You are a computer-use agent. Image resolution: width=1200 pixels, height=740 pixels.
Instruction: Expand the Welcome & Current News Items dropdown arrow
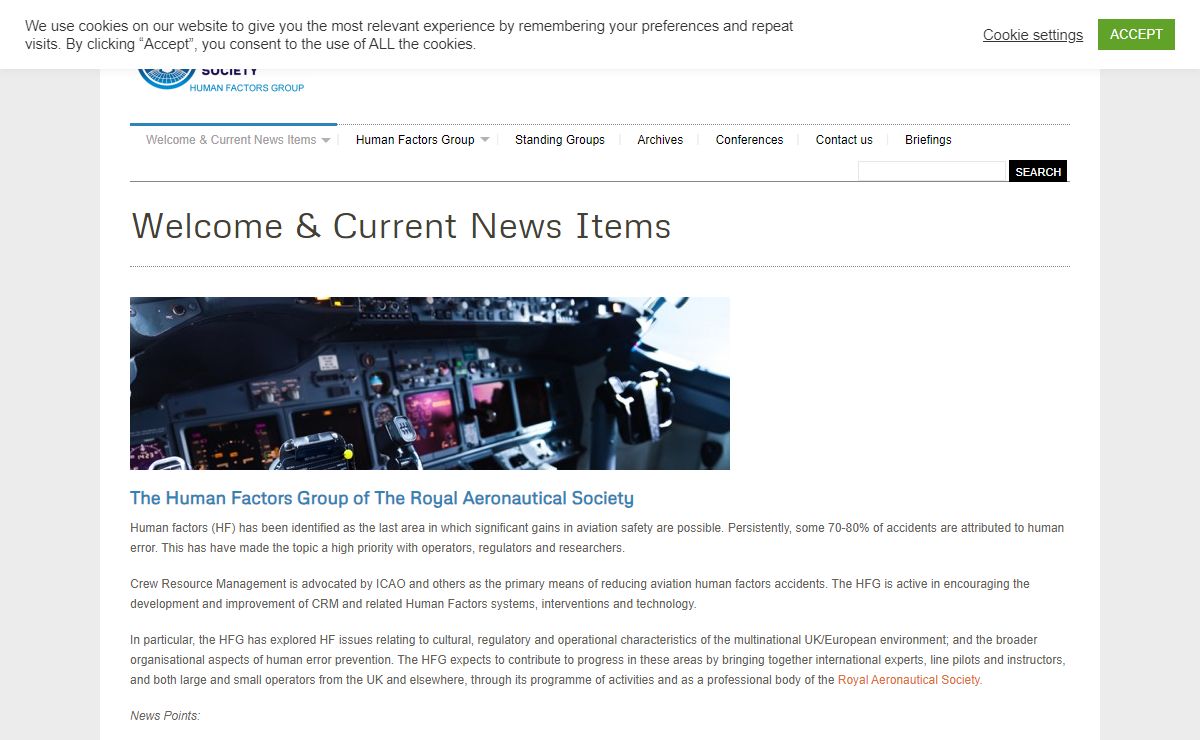coord(326,141)
